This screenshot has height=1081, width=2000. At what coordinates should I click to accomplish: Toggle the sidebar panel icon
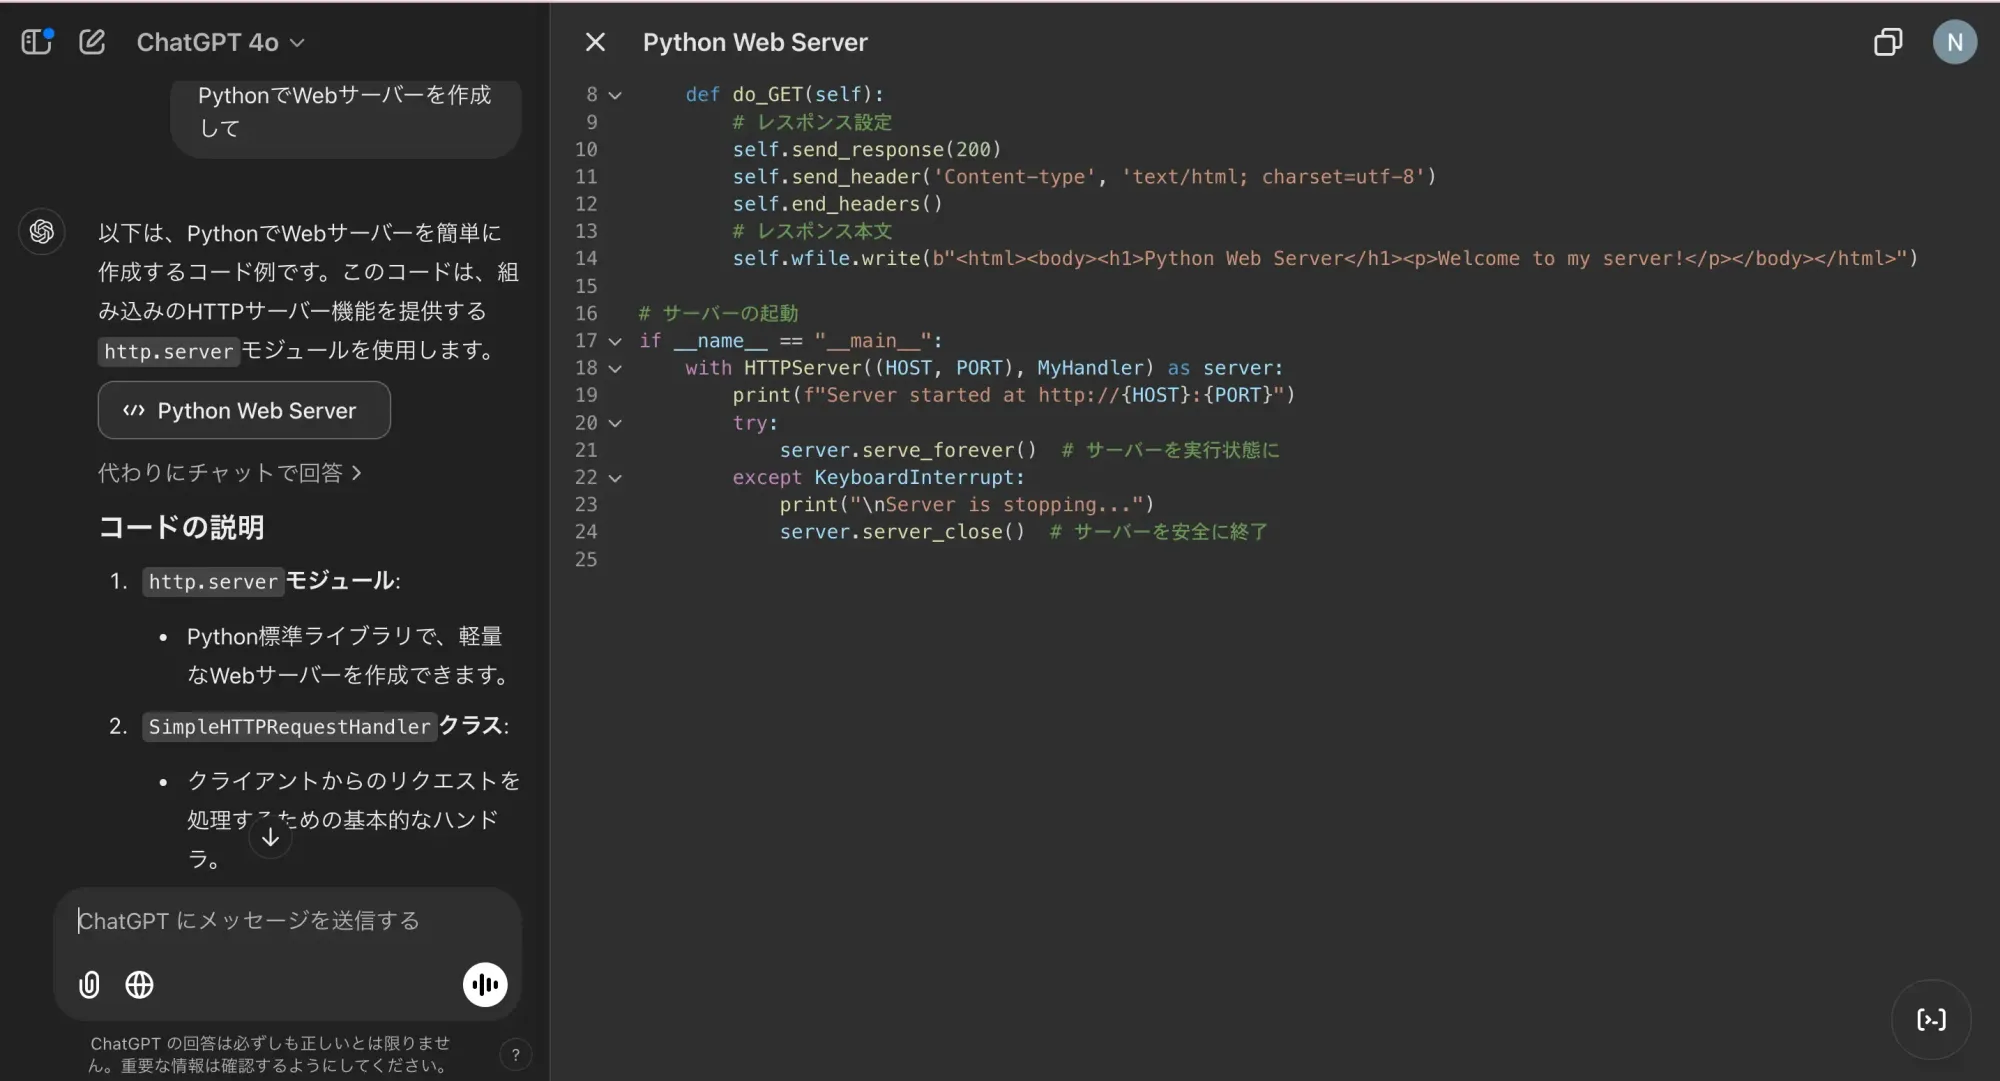click(37, 42)
